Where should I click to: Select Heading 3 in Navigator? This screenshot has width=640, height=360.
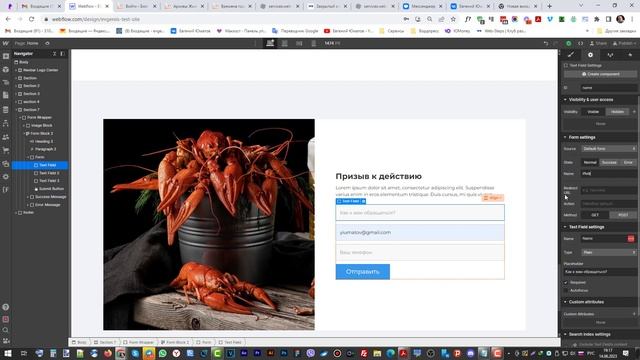coord(44,141)
